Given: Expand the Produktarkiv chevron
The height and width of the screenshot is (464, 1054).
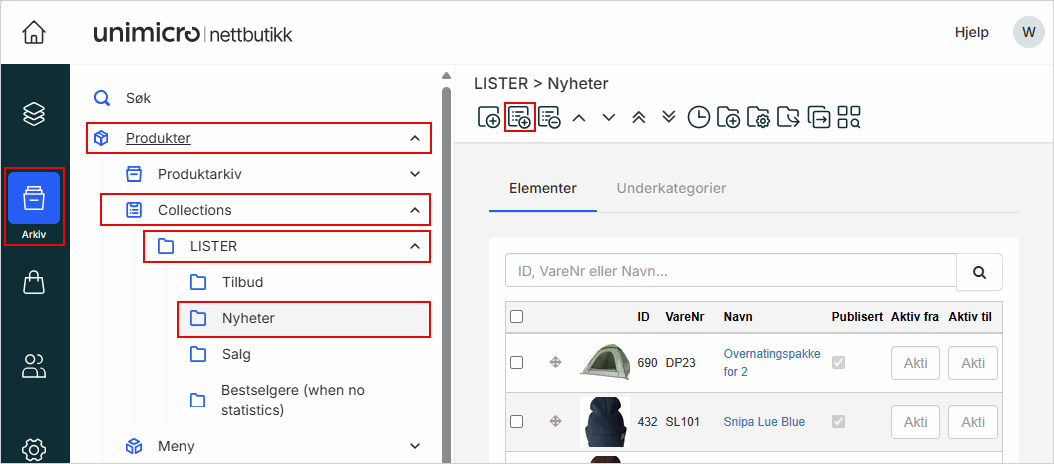Looking at the screenshot, I should [x=415, y=174].
